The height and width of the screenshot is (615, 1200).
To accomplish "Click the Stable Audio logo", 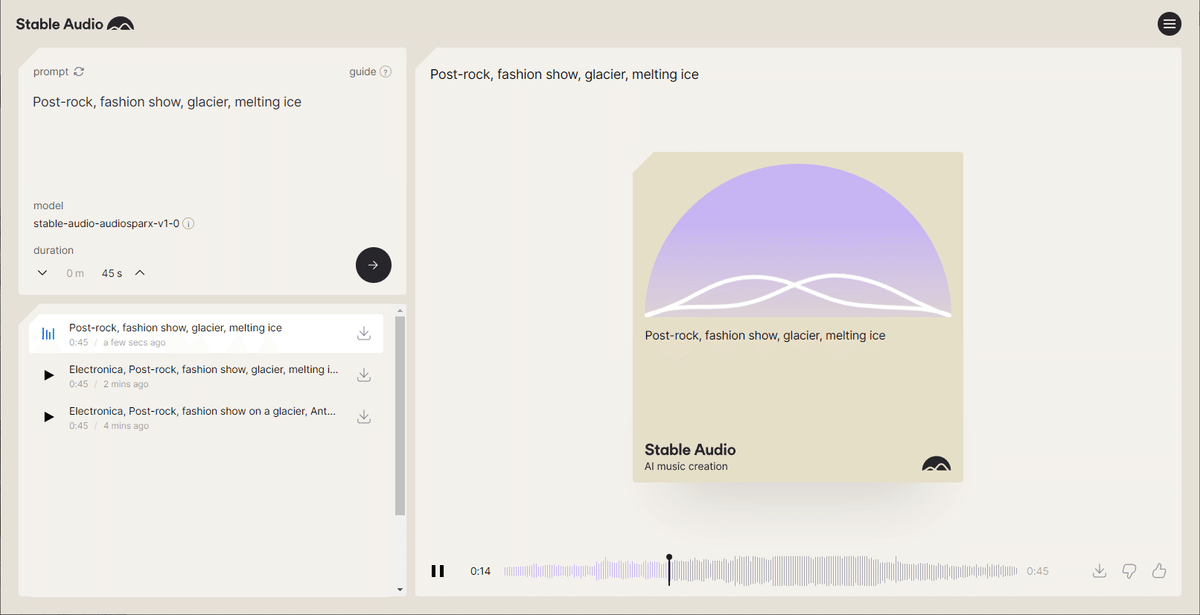I will pyautogui.click(x=75, y=23).
